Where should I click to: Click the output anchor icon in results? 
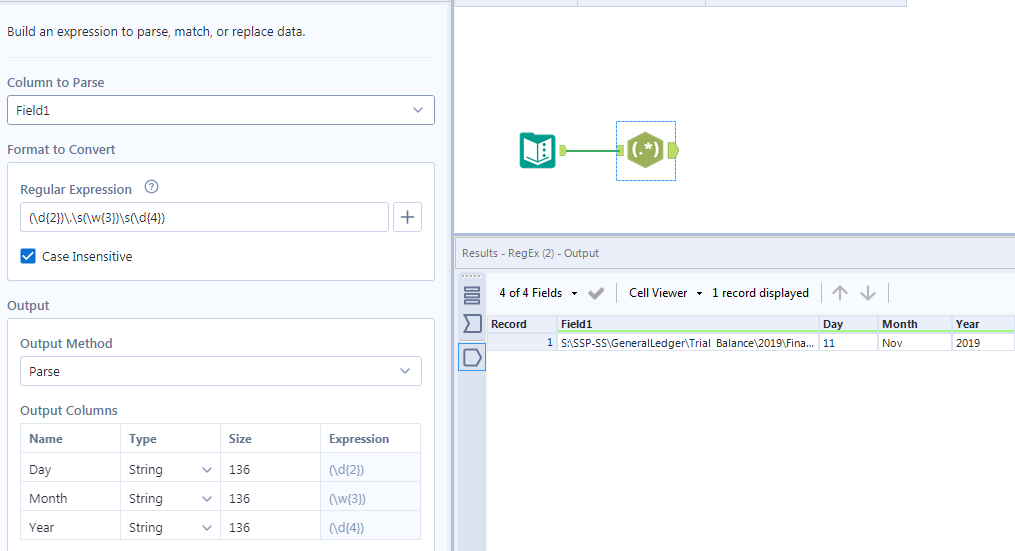coord(472,357)
